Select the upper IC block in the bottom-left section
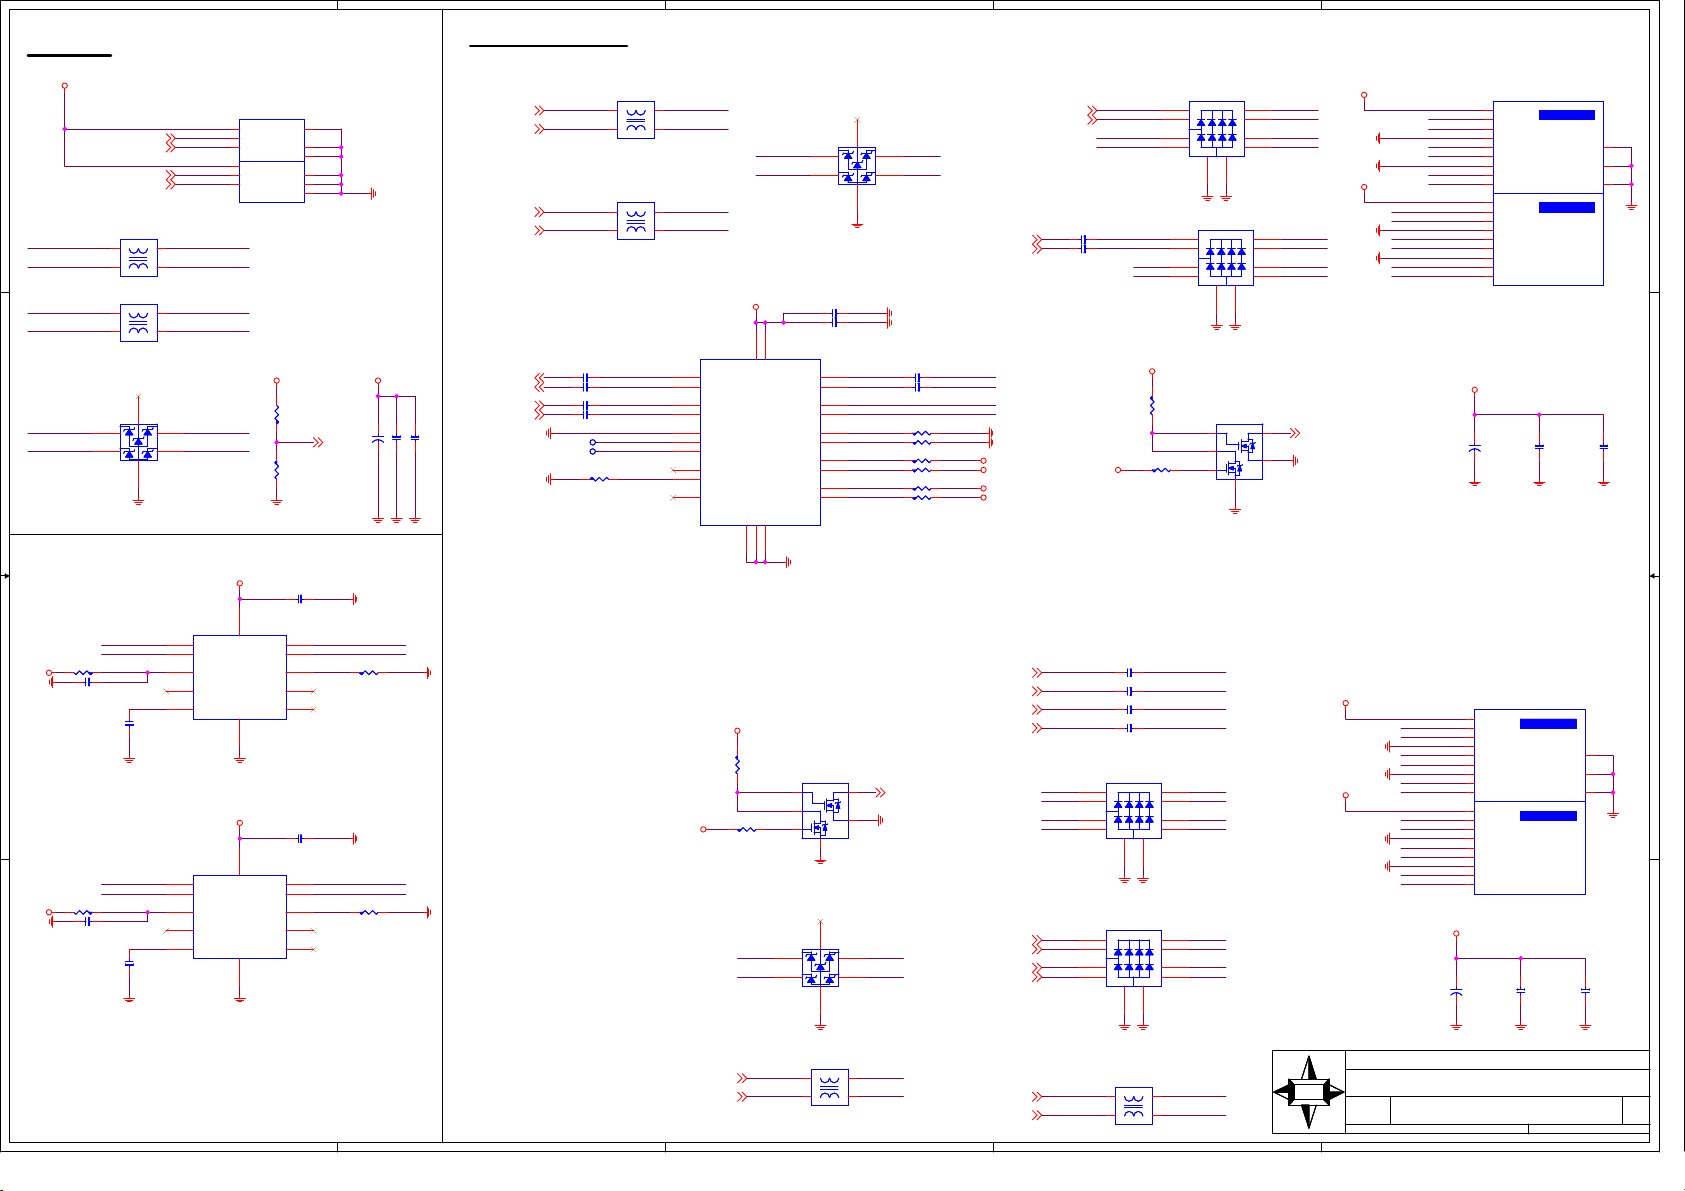 240,677
